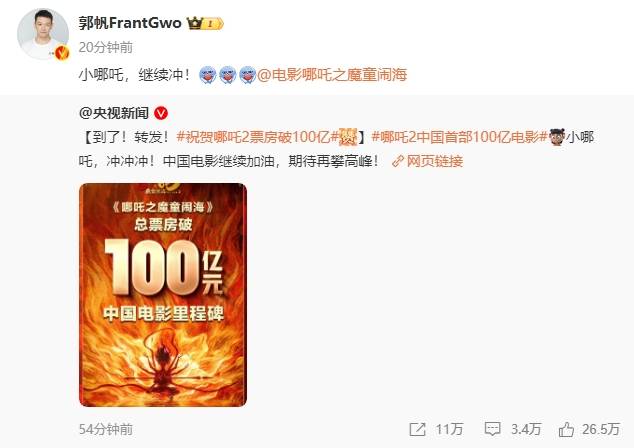Open 郭帆FrantGwo username link
This screenshot has height=448, width=634.
(x=130, y=23)
